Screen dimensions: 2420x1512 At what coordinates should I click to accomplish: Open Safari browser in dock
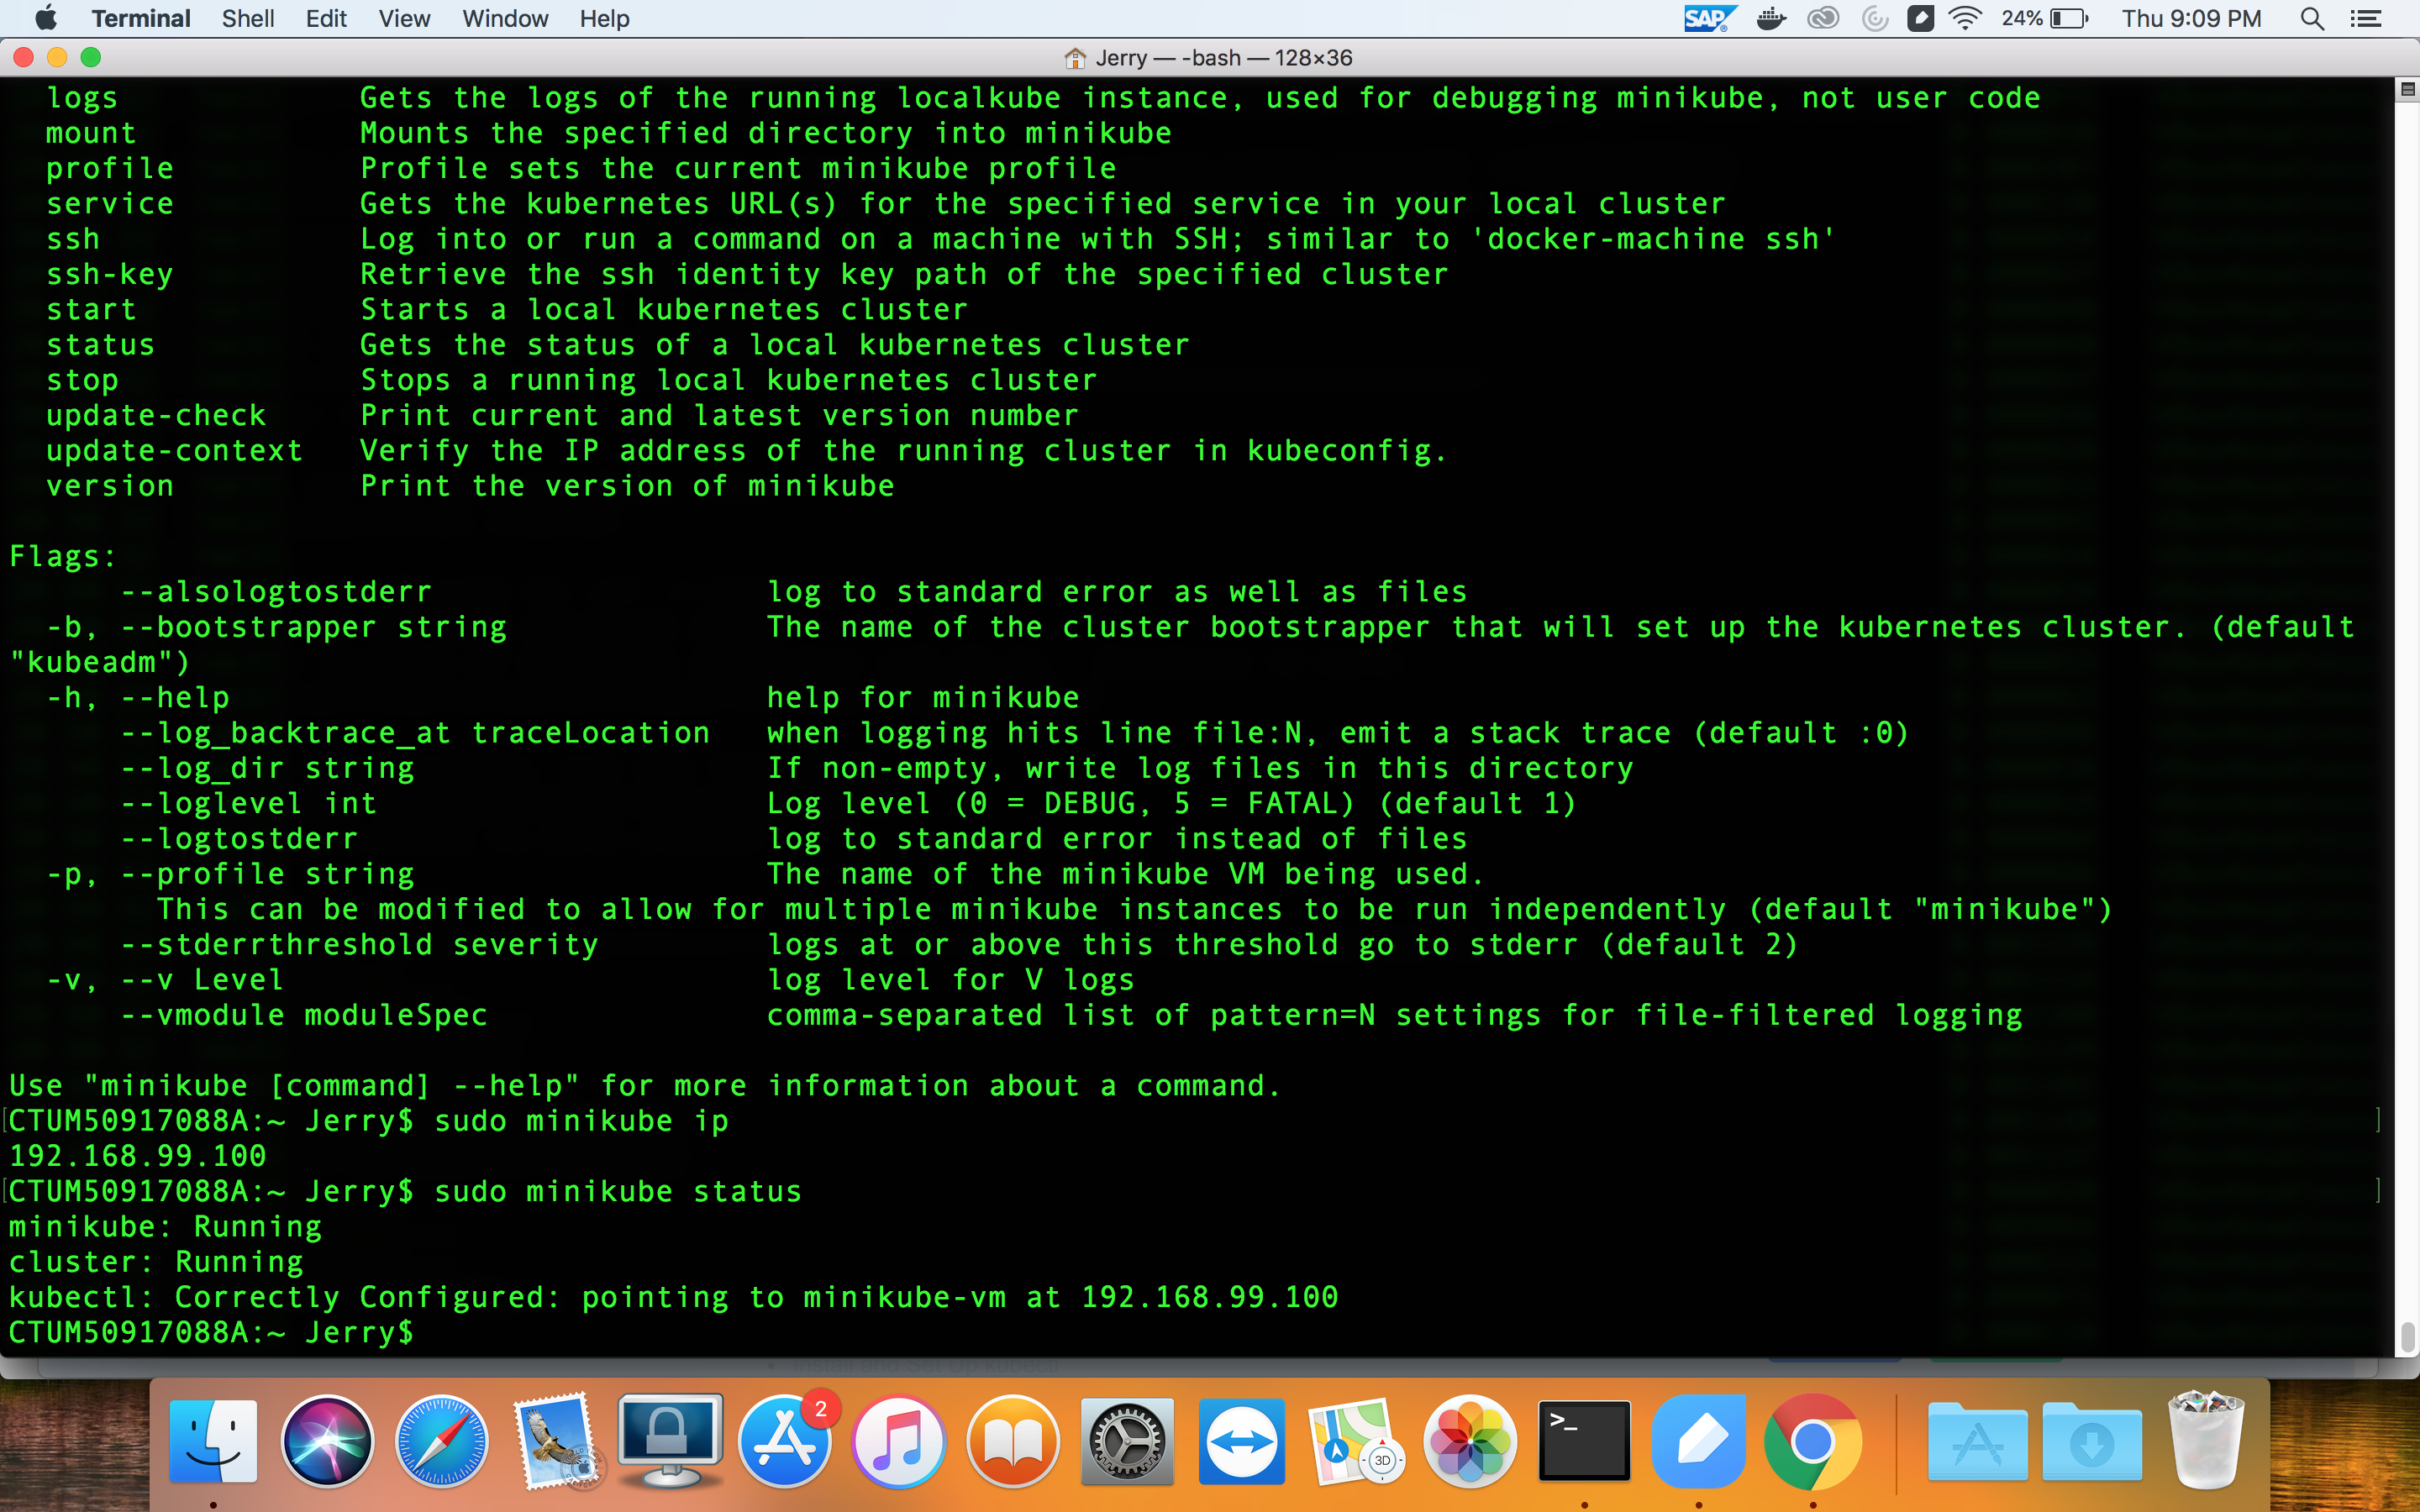[441, 1441]
